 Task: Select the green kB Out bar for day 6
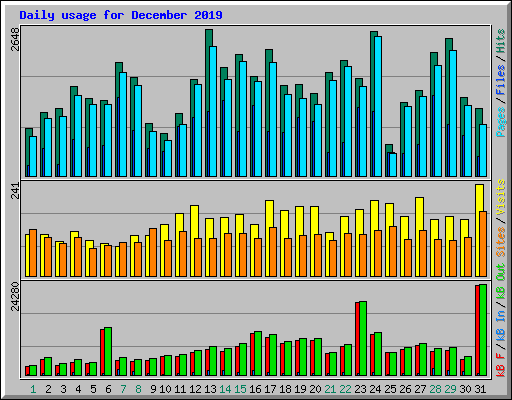[108, 351]
